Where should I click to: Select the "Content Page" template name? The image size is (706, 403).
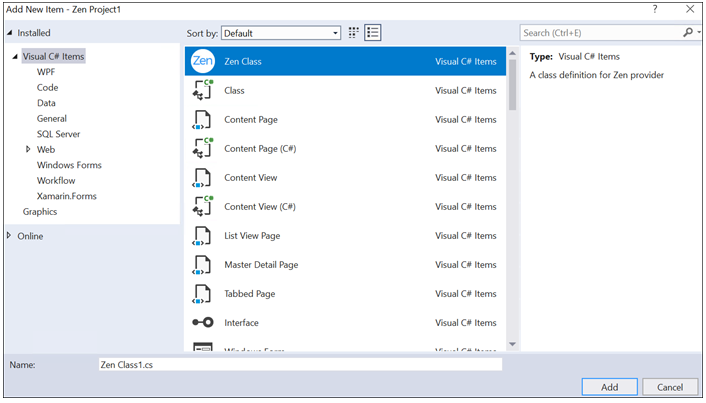(251, 120)
